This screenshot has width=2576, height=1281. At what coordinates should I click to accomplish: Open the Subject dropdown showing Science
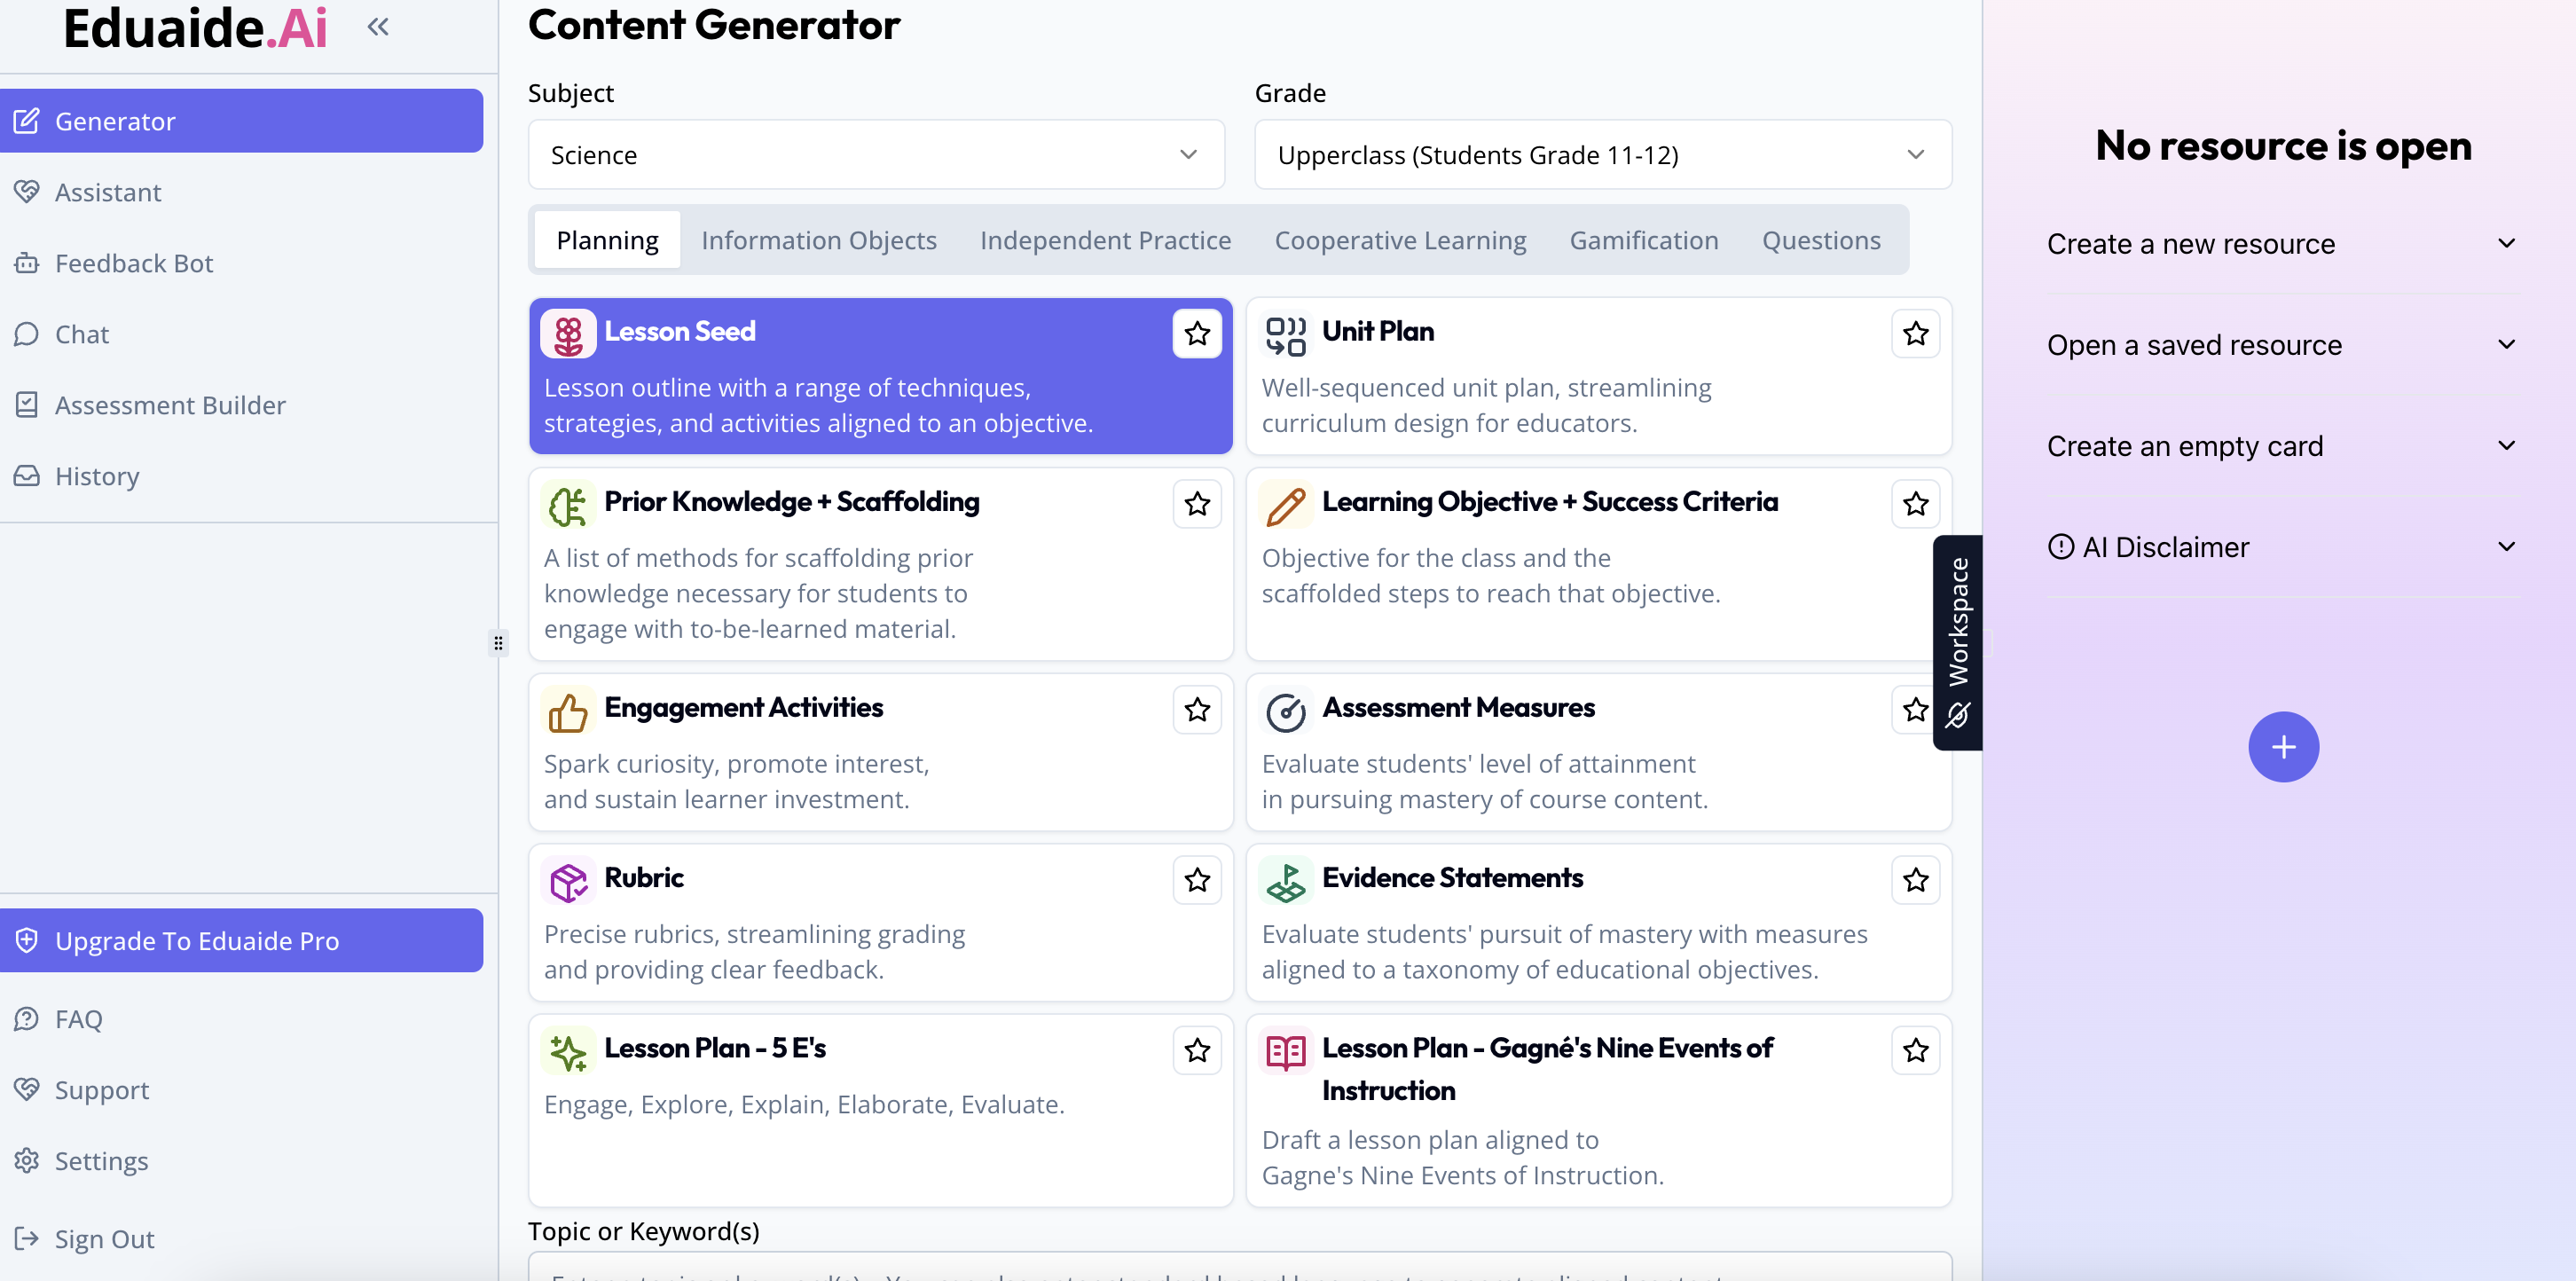tap(876, 155)
